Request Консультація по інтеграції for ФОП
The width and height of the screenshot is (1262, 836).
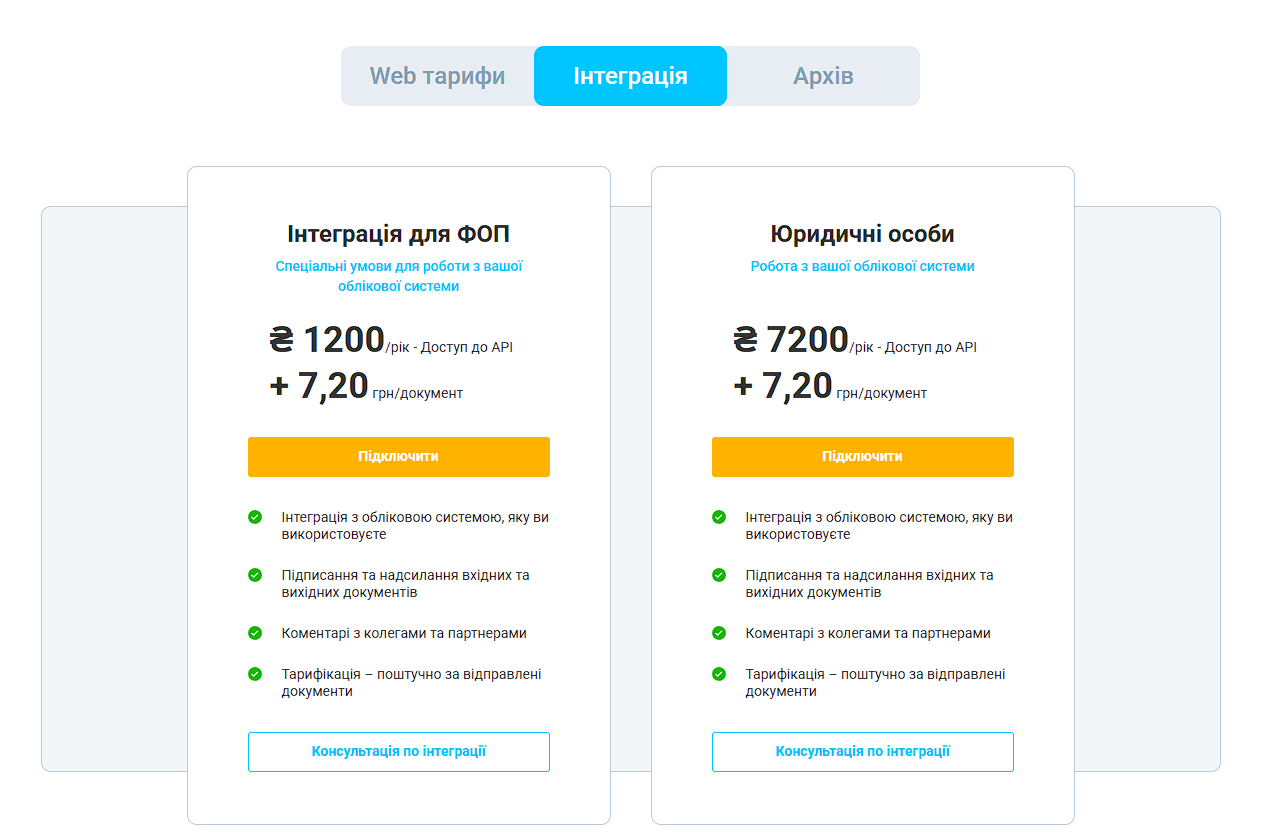(x=399, y=752)
